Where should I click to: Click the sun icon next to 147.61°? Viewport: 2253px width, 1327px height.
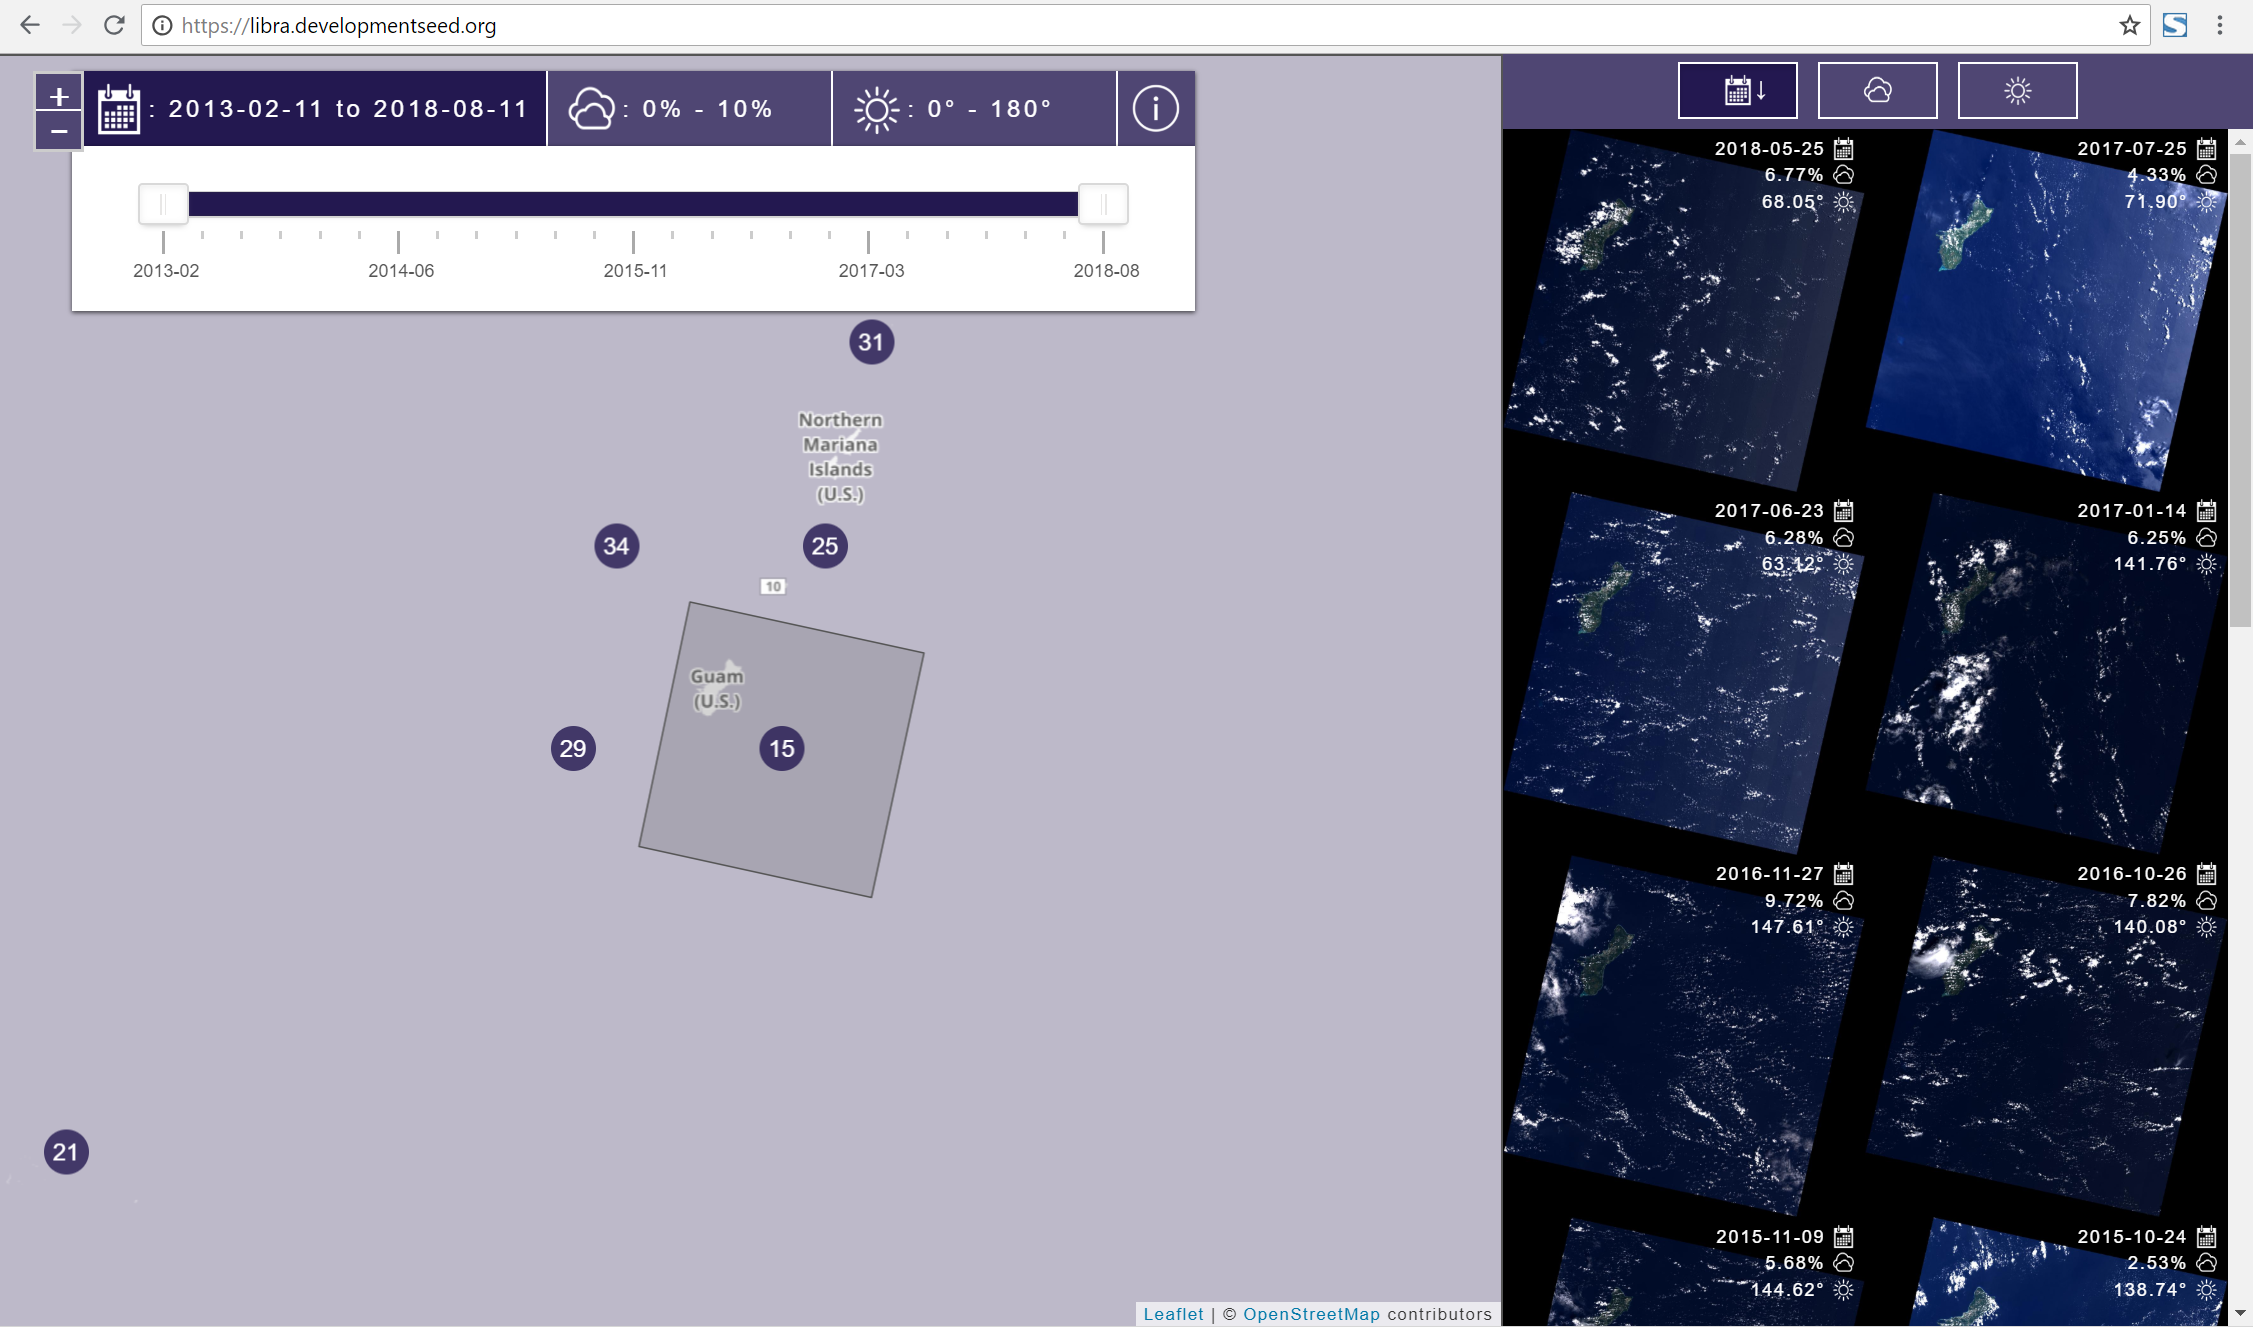tap(1844, 927)
